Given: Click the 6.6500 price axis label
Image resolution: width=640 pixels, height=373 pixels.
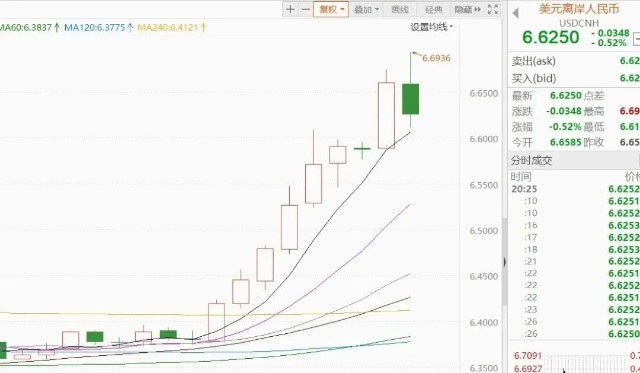Looking at the screenshot, I should 484,93.
